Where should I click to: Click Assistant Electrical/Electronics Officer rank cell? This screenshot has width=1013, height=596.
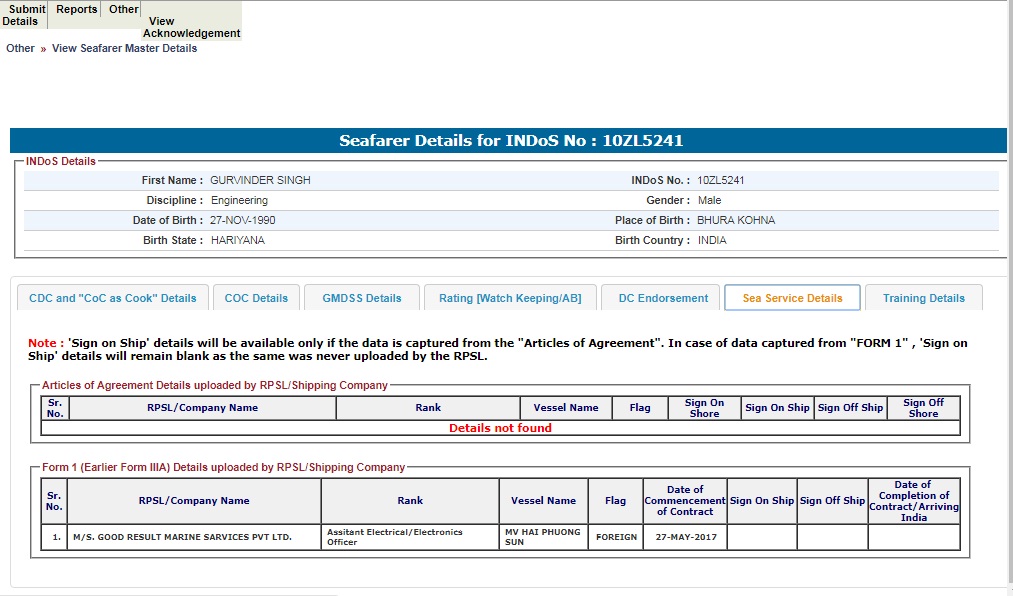[409, 537]
